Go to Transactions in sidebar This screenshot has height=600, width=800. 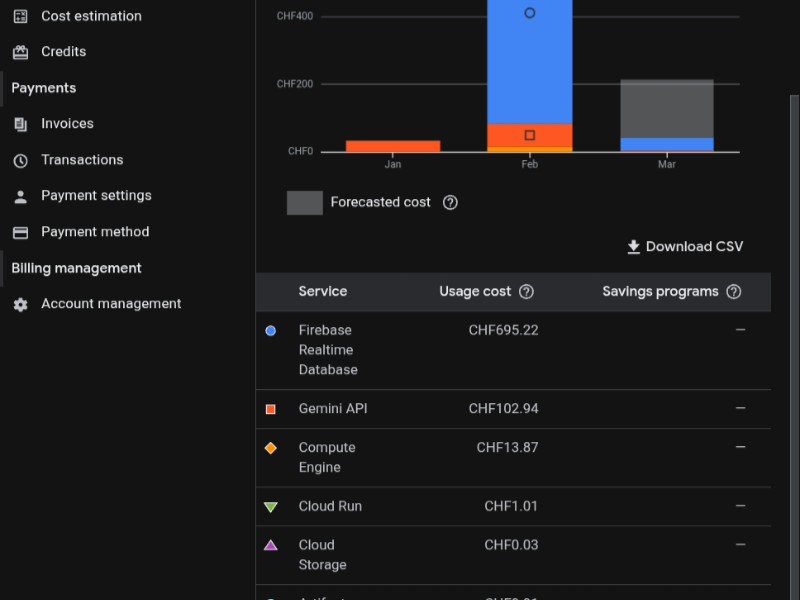click(82, 160)
